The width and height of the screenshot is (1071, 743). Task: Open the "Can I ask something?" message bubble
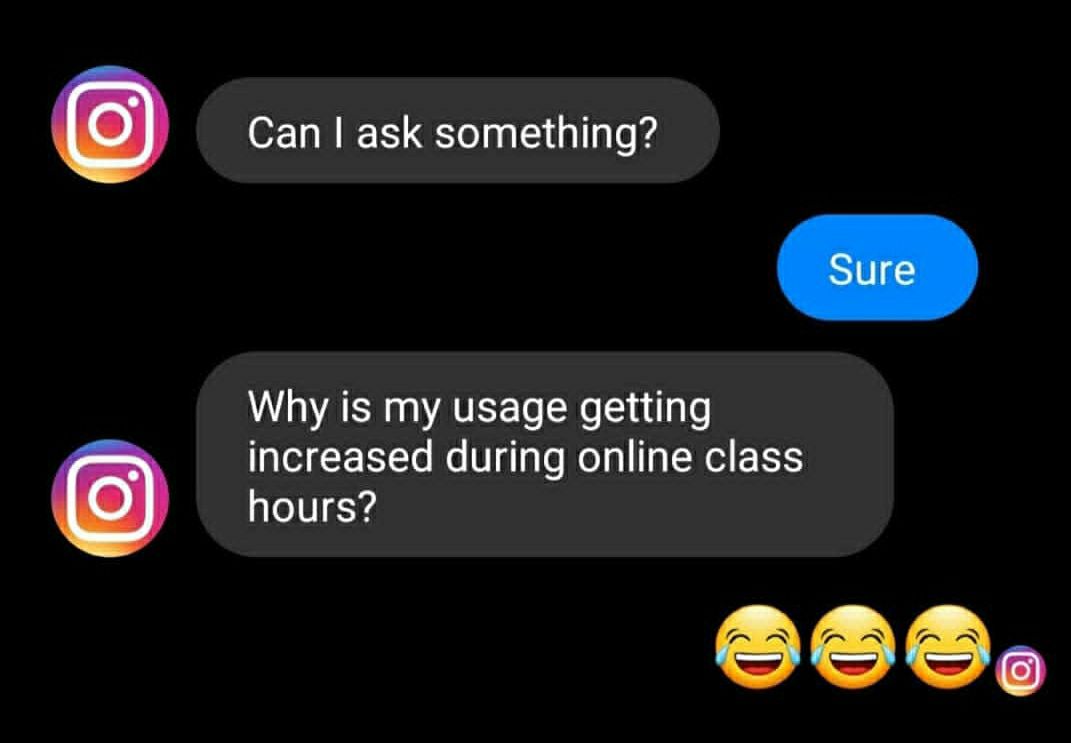458,130
